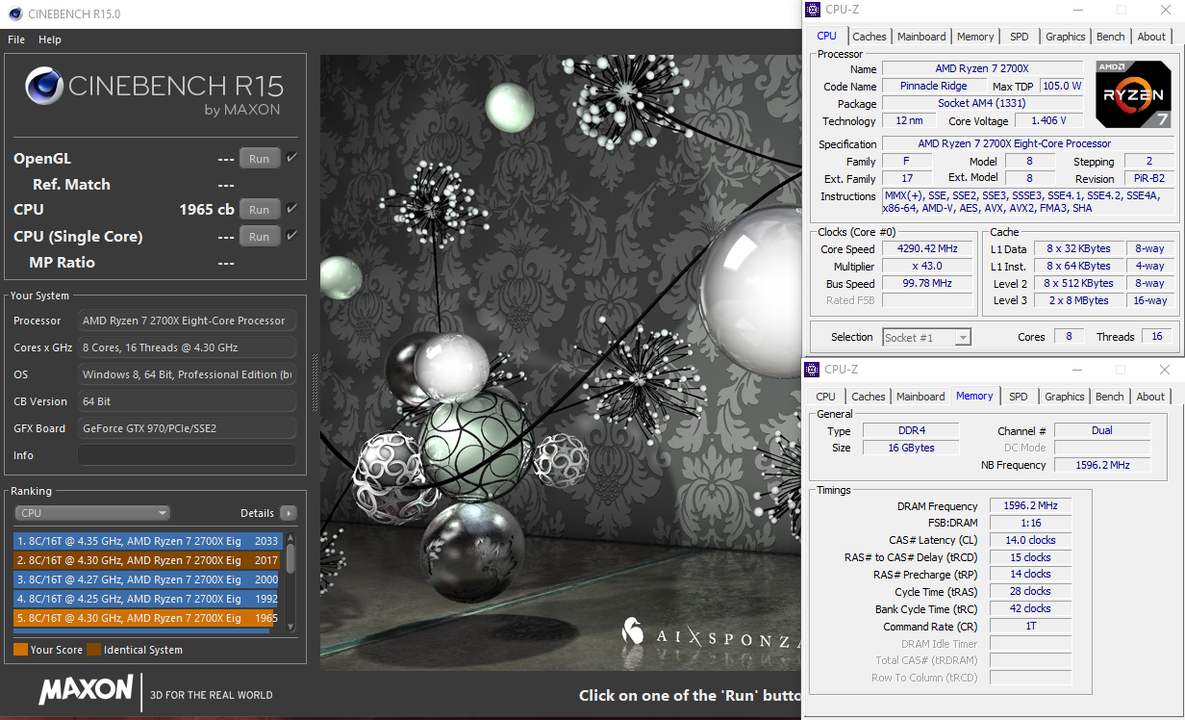Open the Help menu in Cinebench
The image size is (1185, 720).
50,39
